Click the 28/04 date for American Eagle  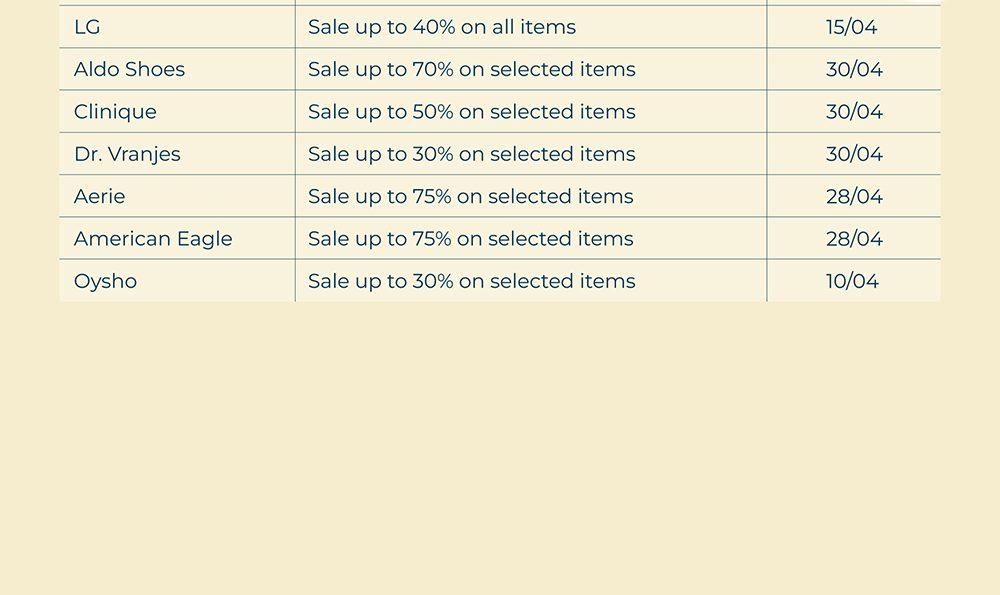(854, 239)
